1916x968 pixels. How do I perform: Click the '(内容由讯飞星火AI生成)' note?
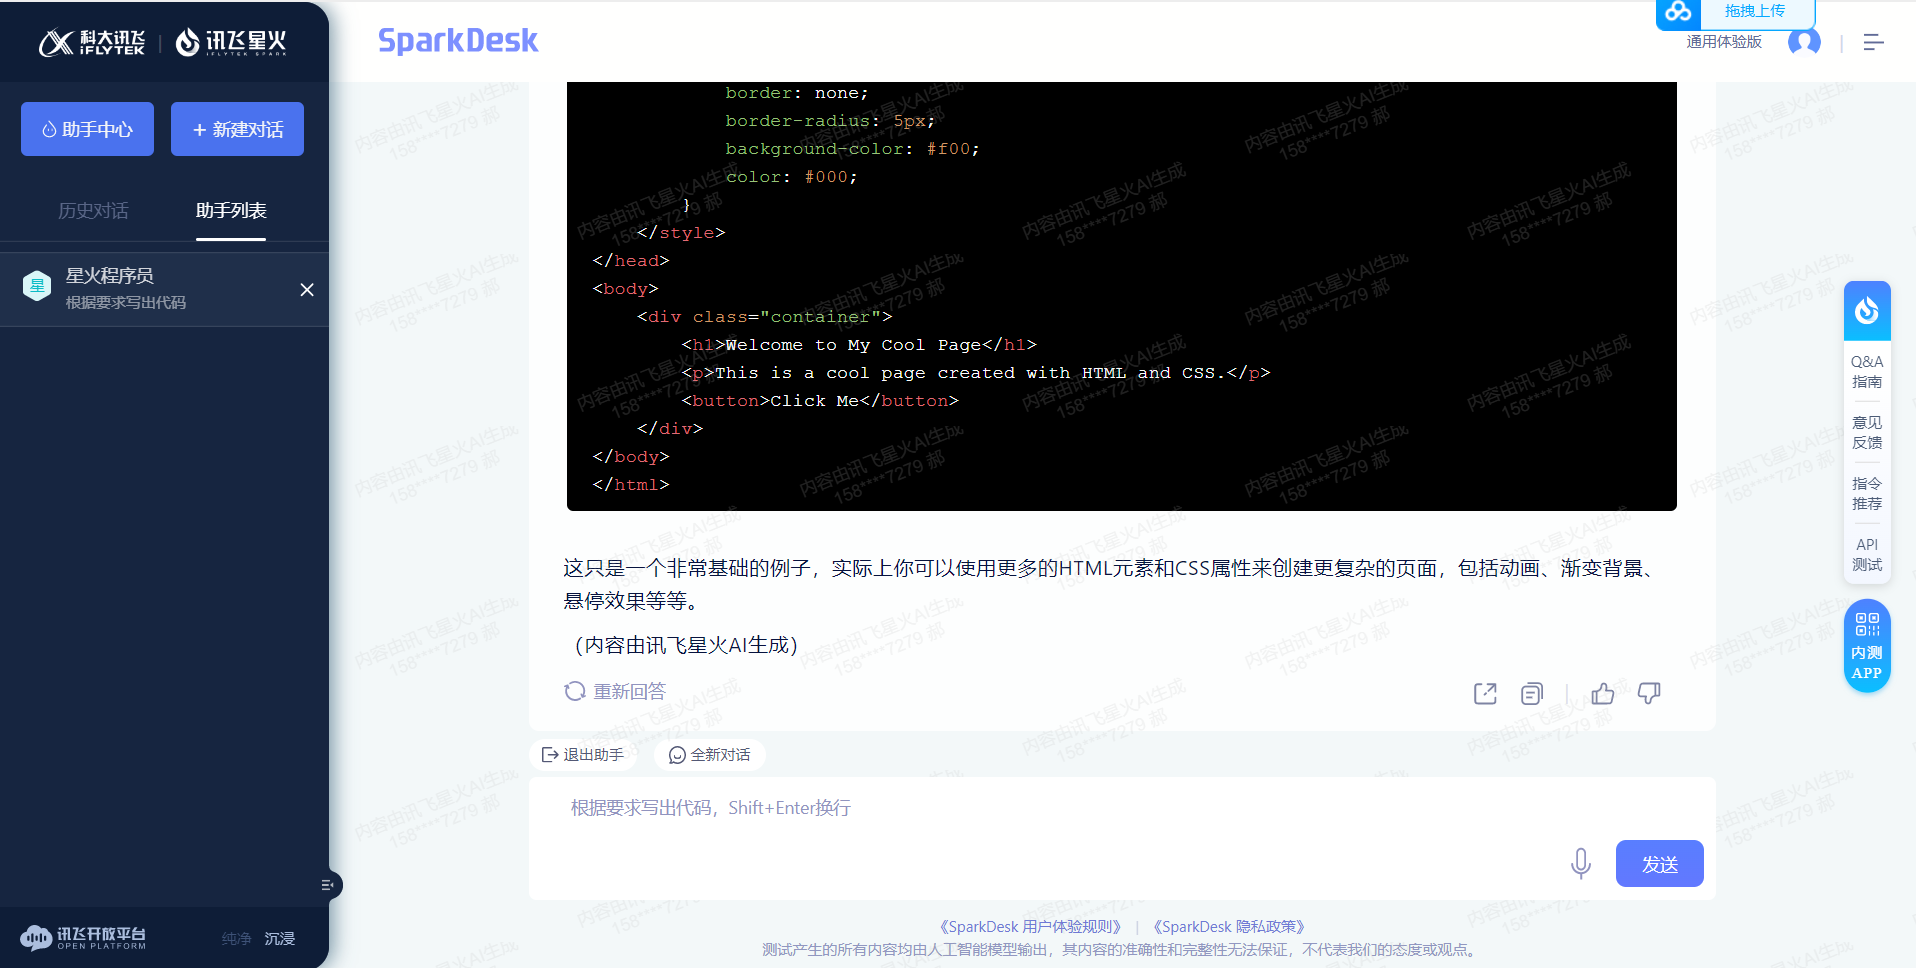pos(686,645)
